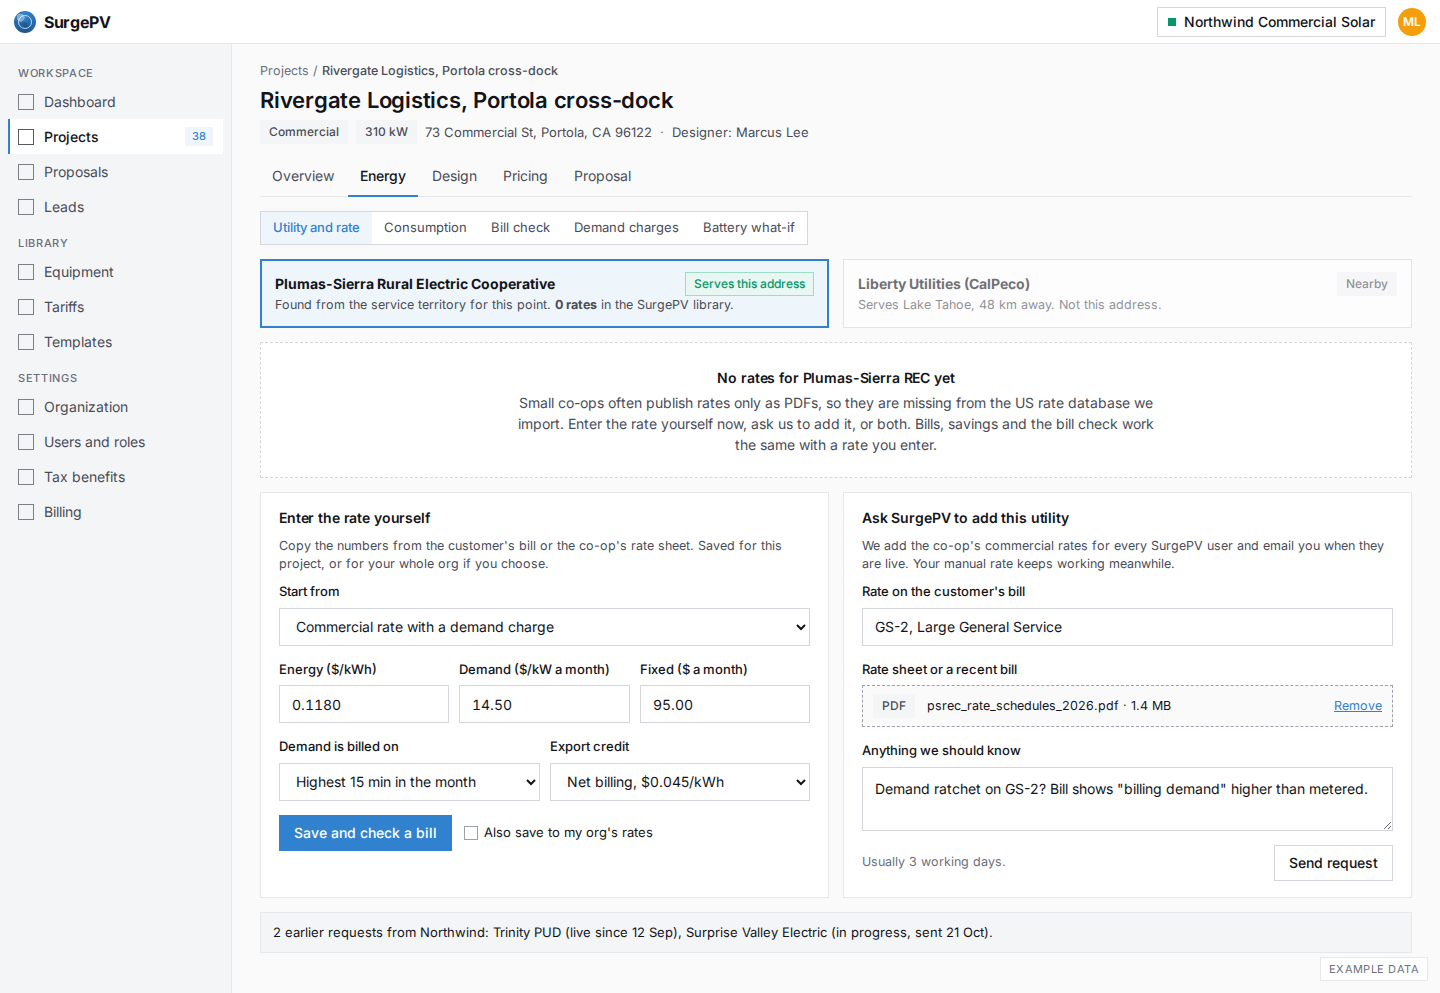Viewport: 1440px width, 993px height.
Task: Open the ML user avatar menu
Action: click(x=1411, y=22)
